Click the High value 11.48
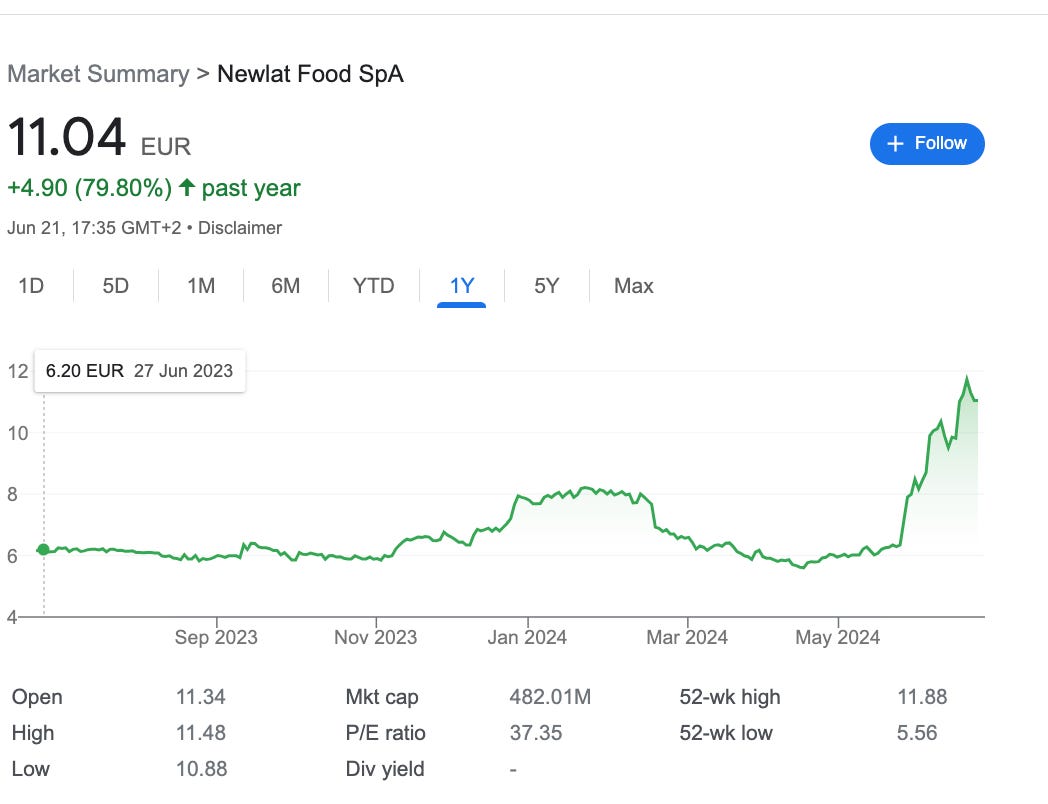 tap(201, 733)
